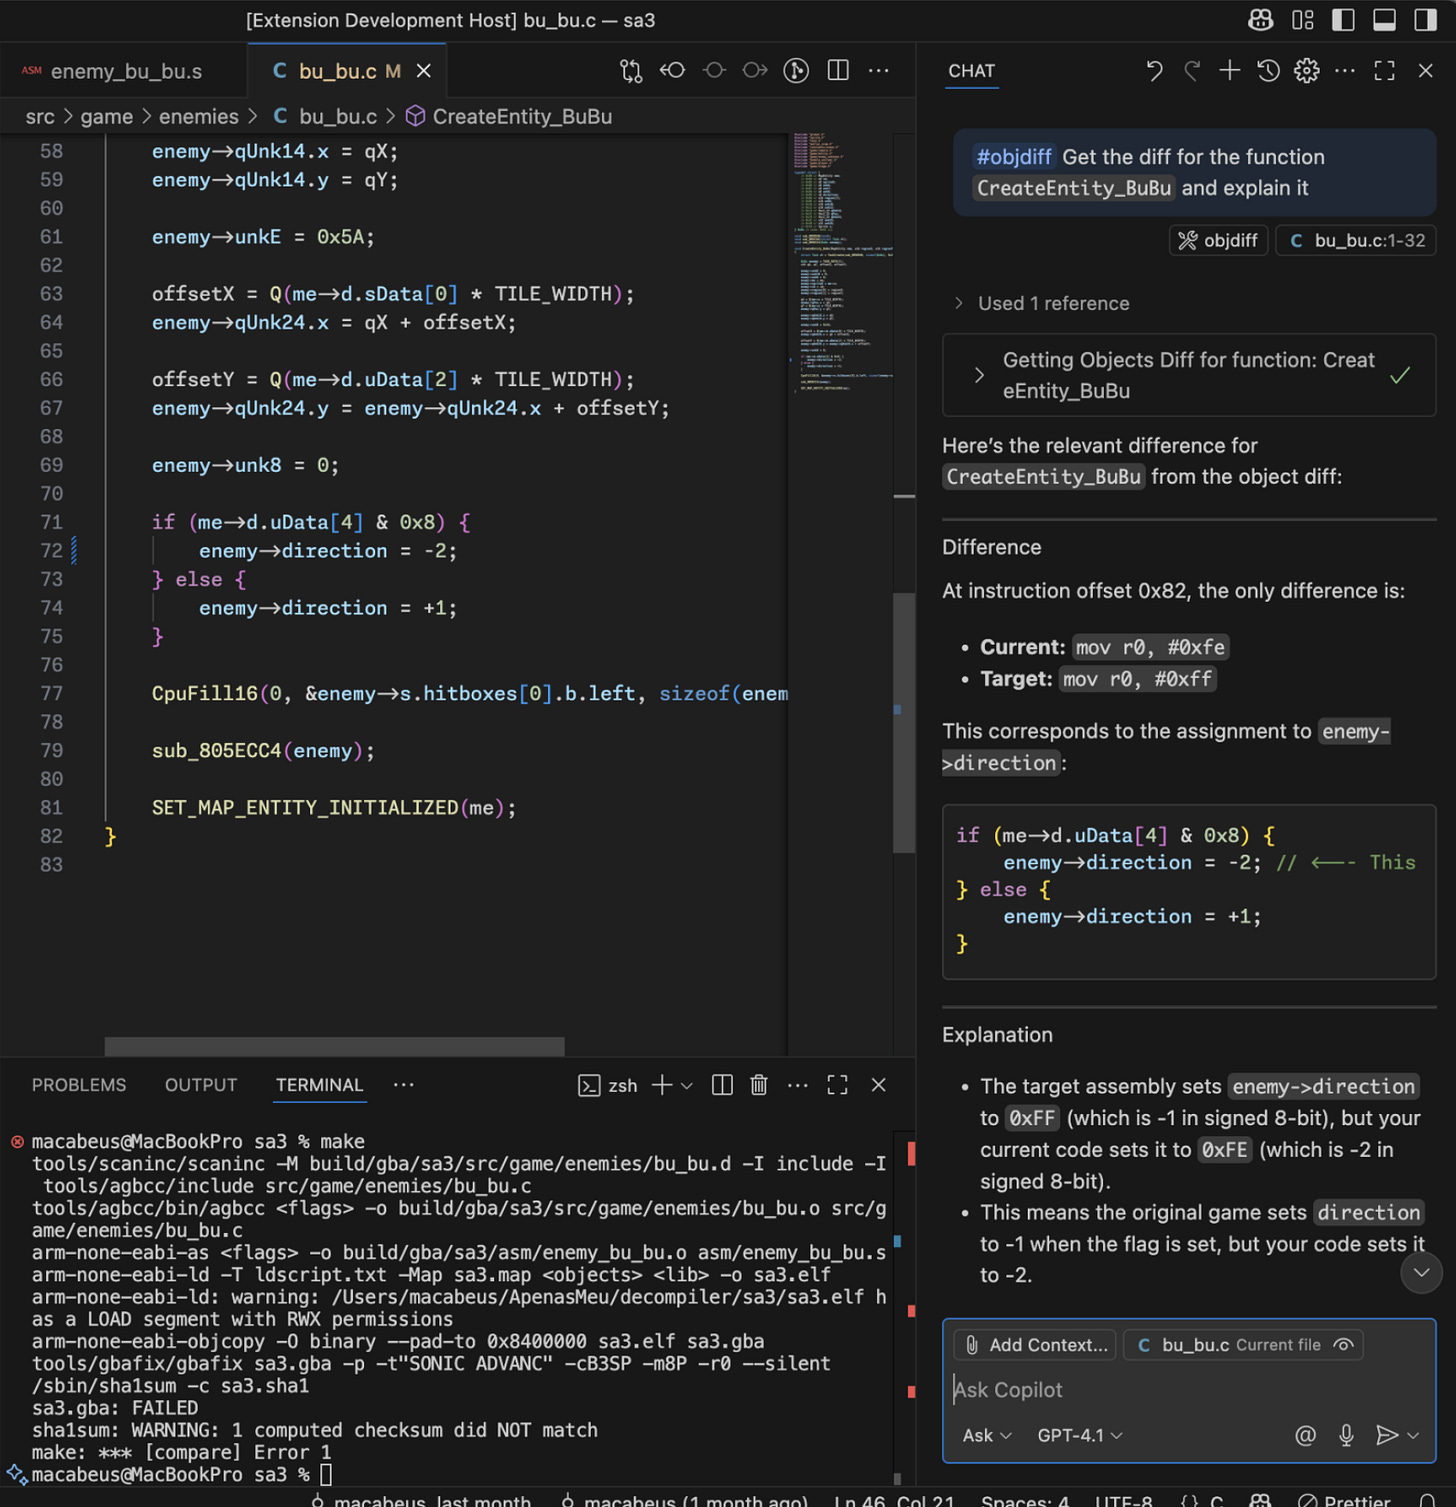Click the objdiff tool chip
This screenshot has height=1507, width=1456.
coord(1218,241)
